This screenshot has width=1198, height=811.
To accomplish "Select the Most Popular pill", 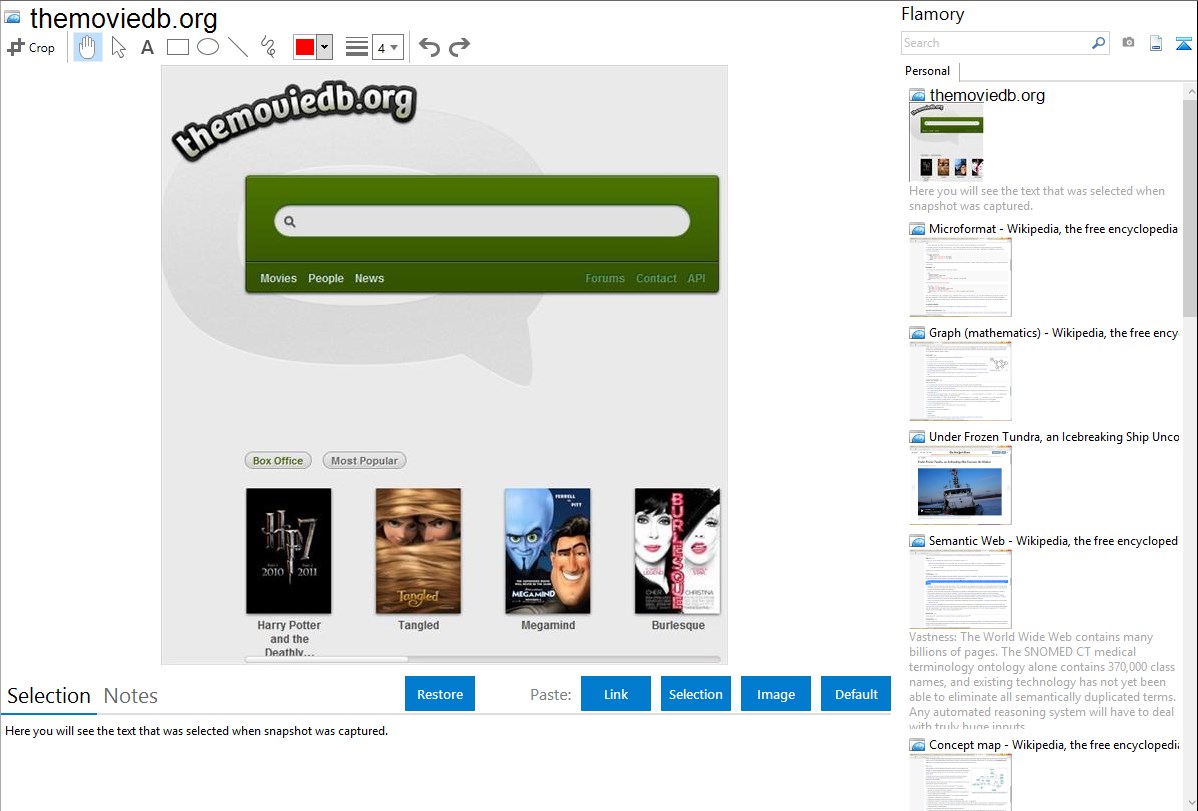I will coord(364,460).
